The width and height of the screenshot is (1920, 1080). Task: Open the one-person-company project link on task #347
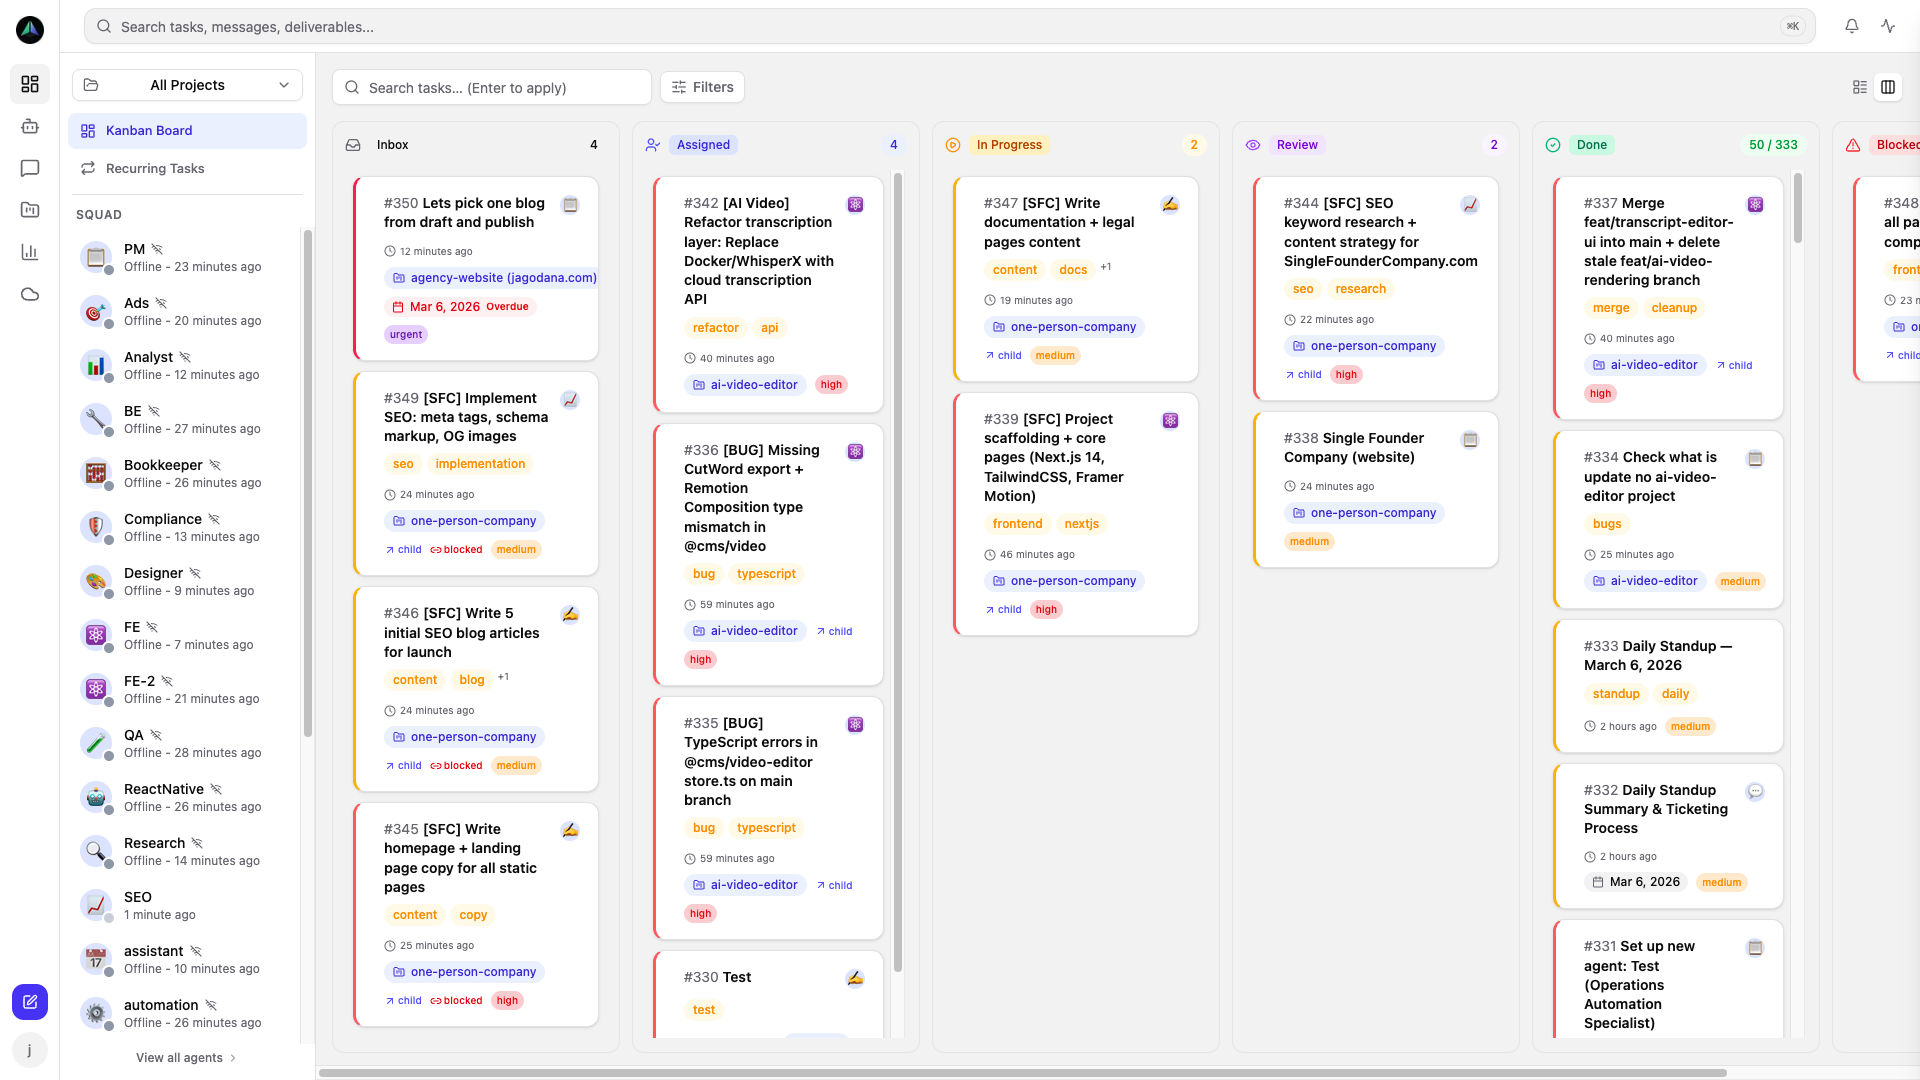coord(1063,327)
